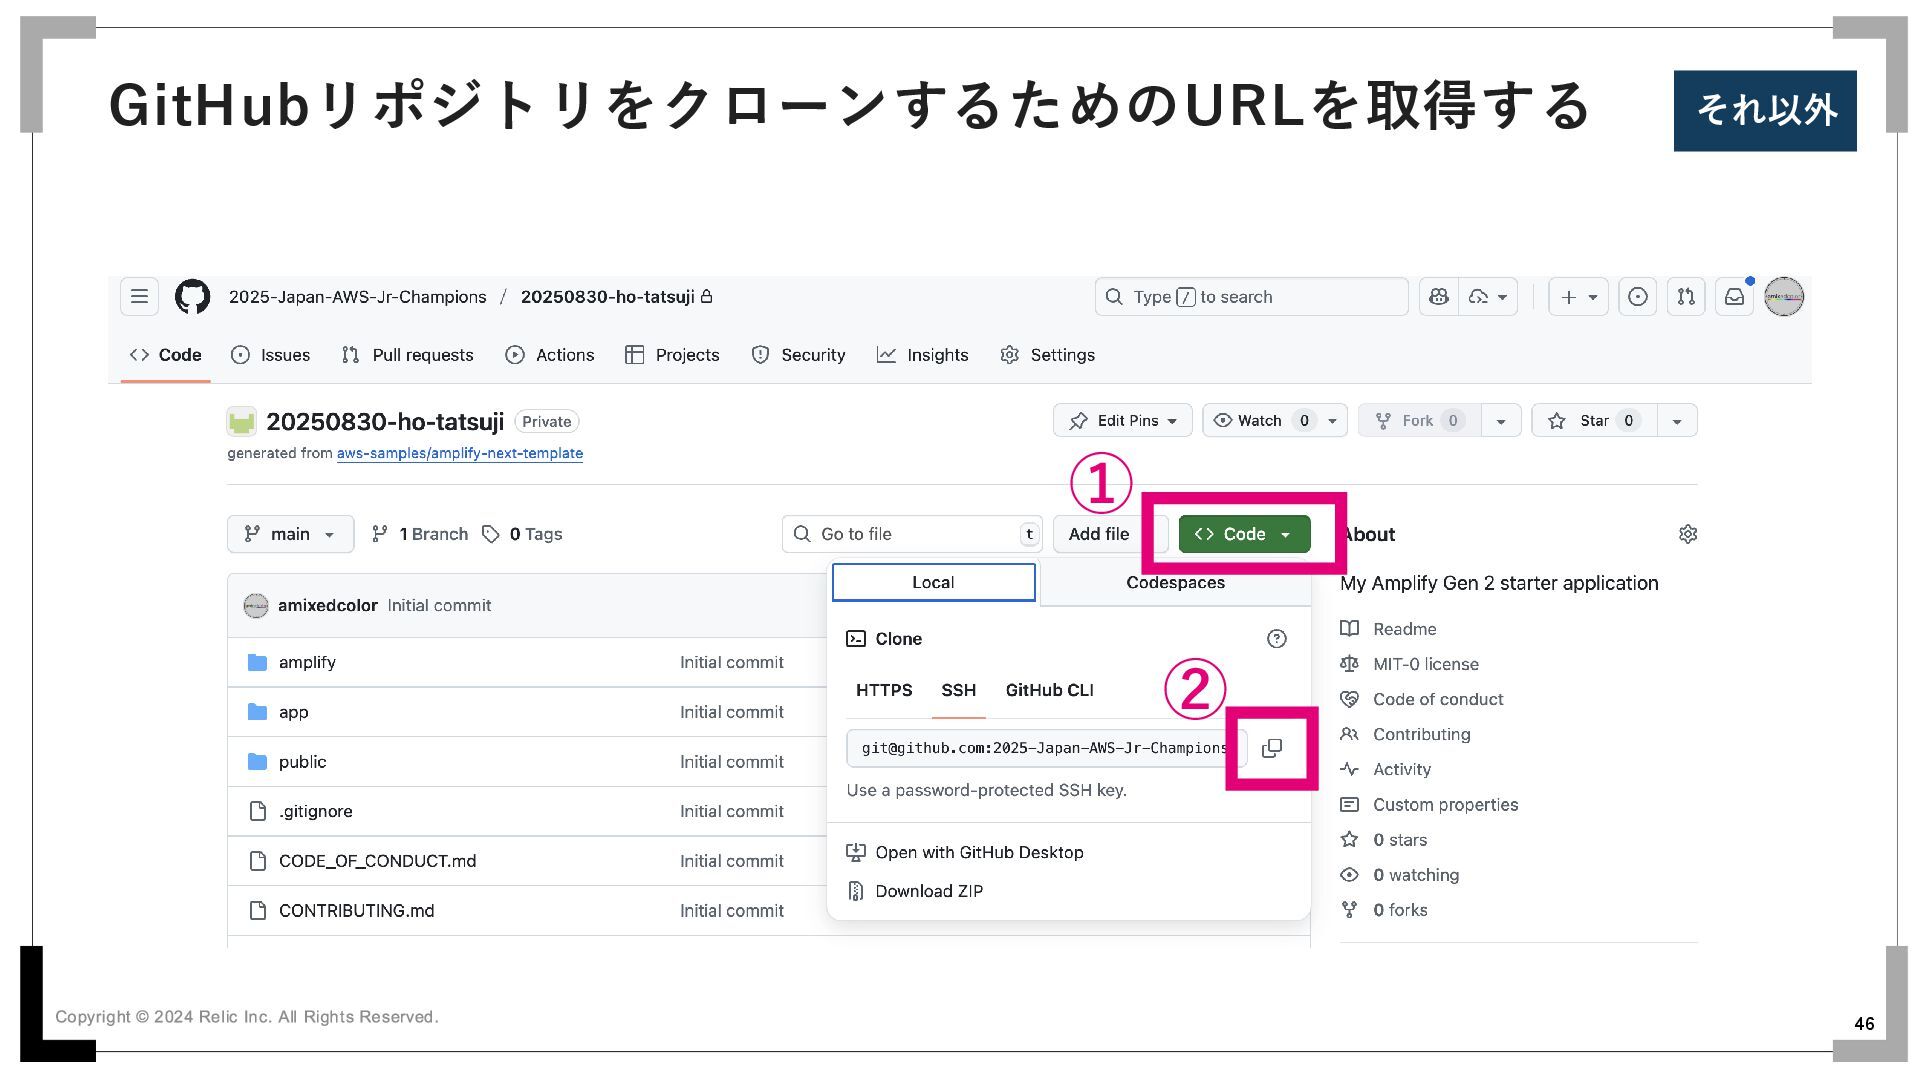Open the Custom properties link

pyautogui.click(x=1429, y=805)
